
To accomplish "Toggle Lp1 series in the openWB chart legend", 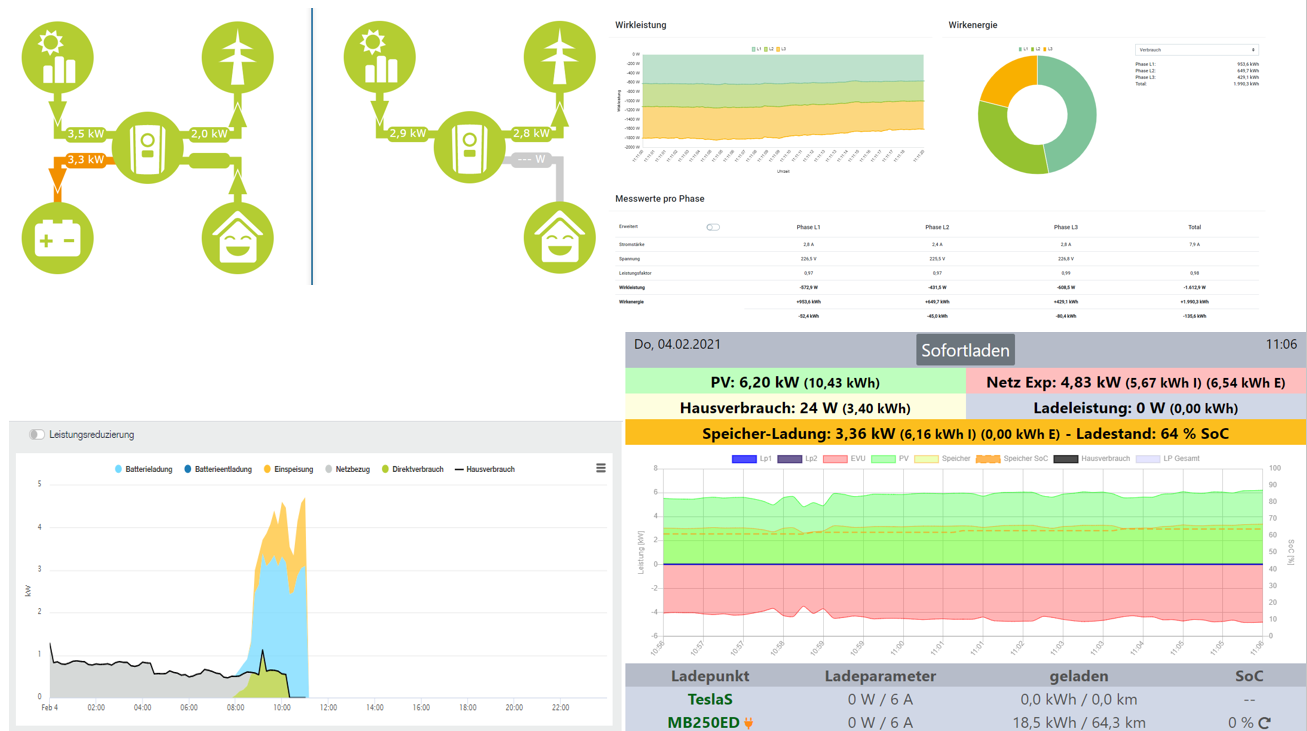I will (752, 459).
